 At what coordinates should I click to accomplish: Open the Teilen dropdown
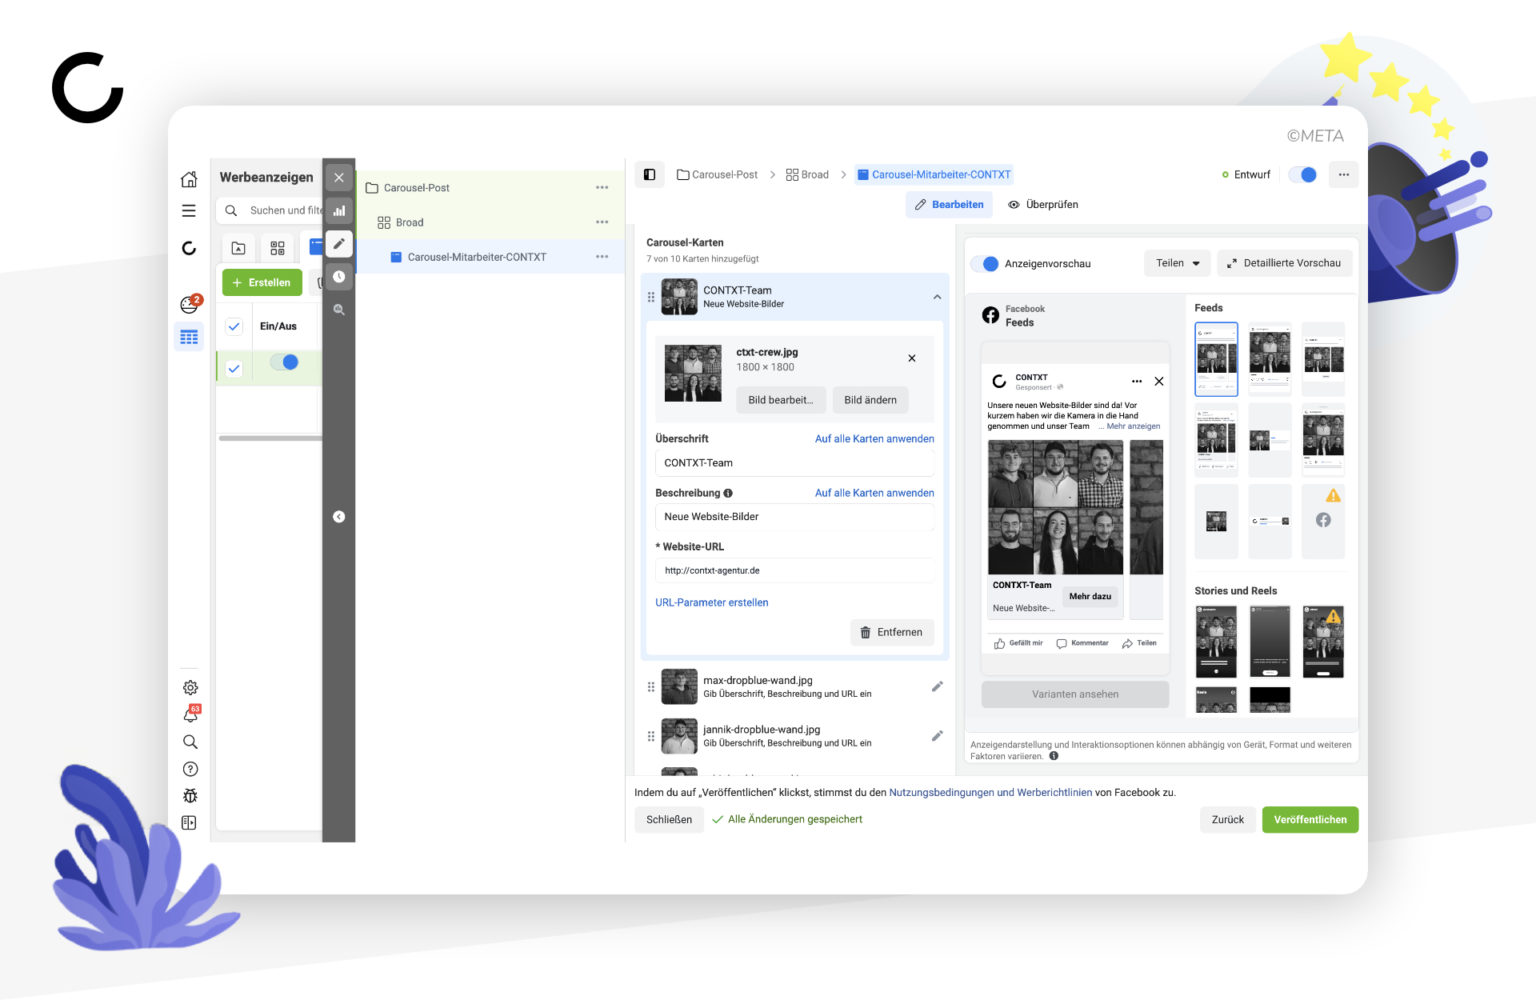pos(1177,263)
